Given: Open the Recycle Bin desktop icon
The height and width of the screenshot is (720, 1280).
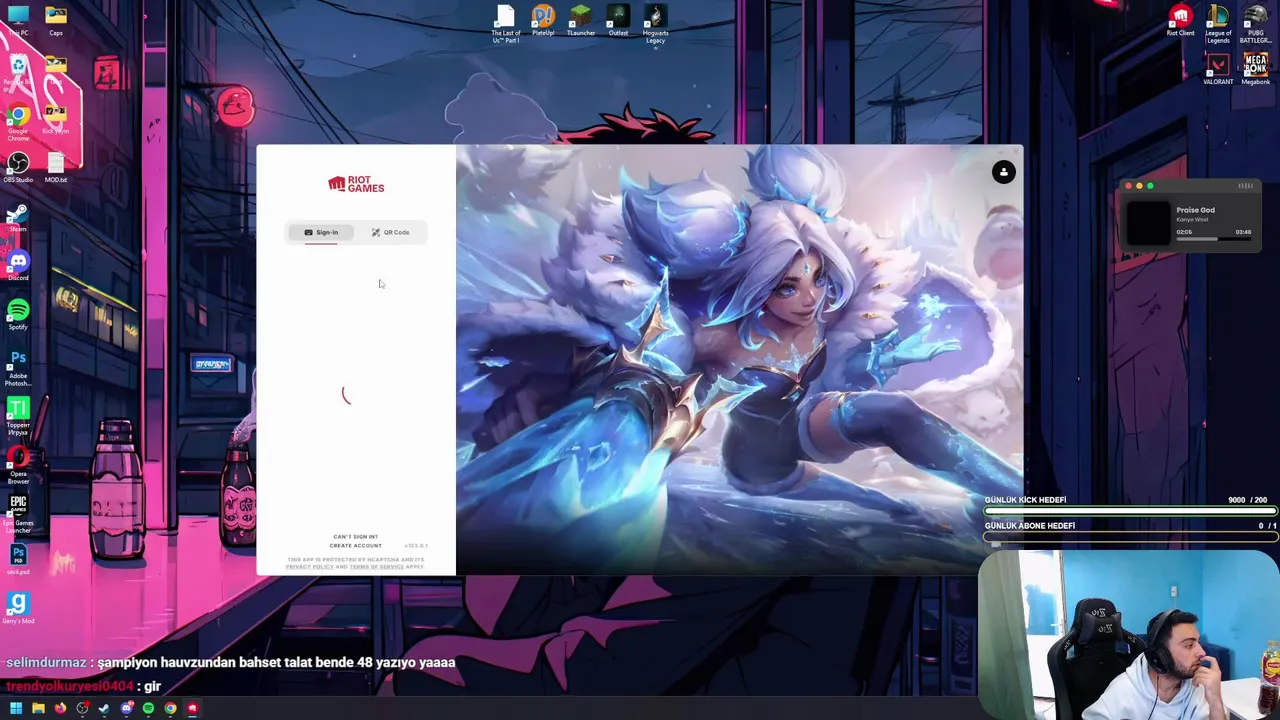Looking at the screenshot, I should coord(18,70).
